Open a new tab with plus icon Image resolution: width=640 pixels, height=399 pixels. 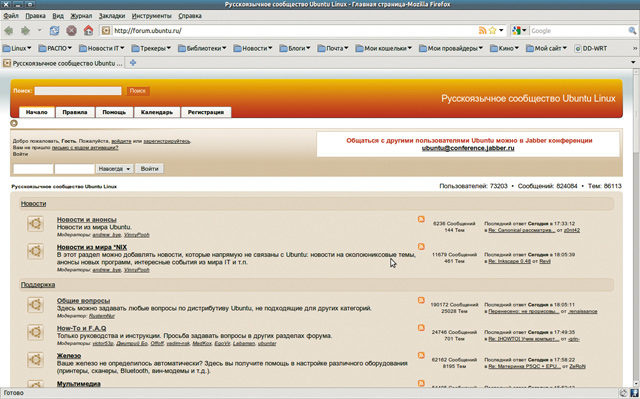[133, 63]
